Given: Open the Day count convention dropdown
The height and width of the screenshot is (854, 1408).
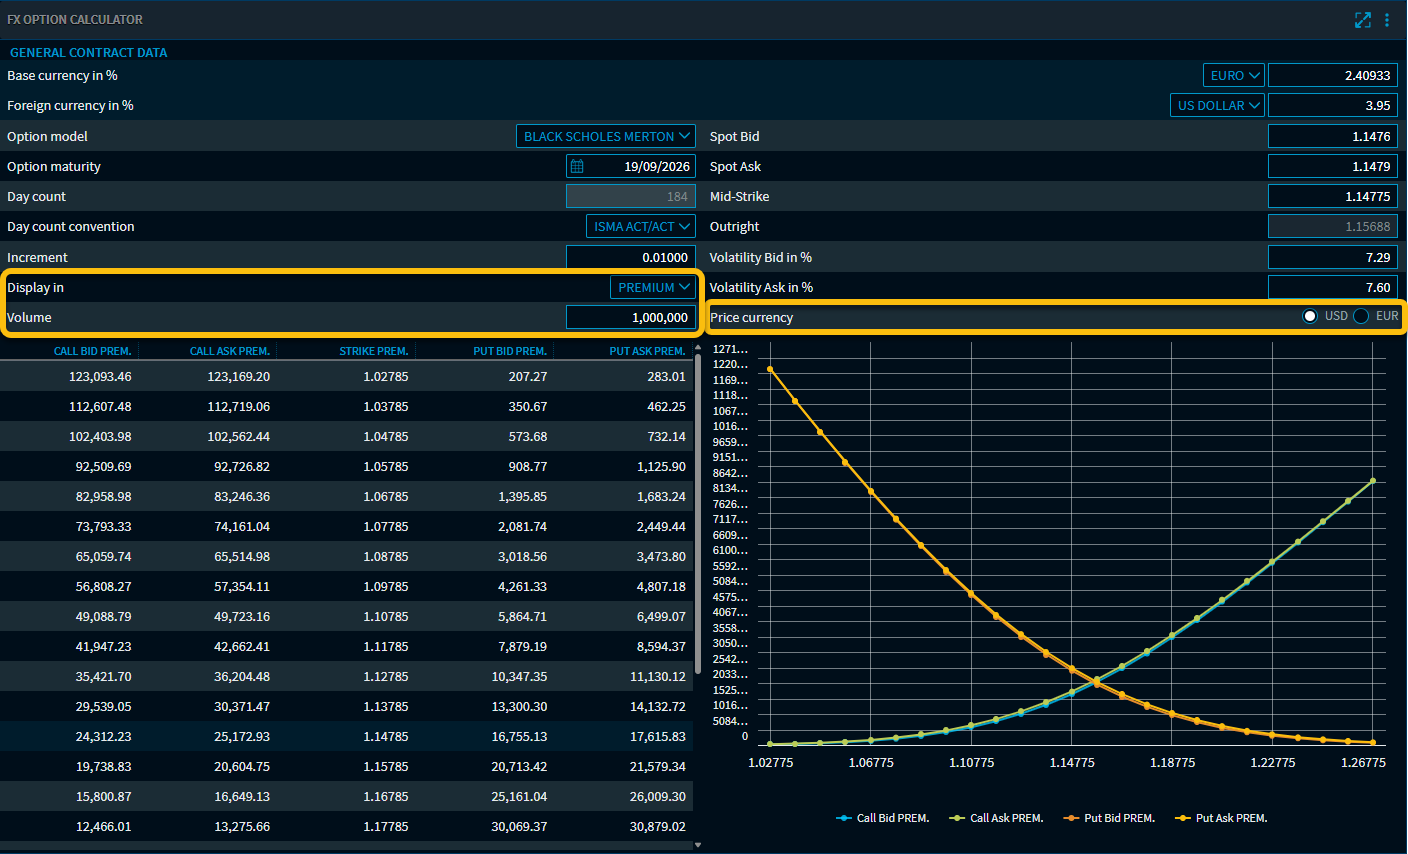Looking at the screenshot, I should click(639, 226).
